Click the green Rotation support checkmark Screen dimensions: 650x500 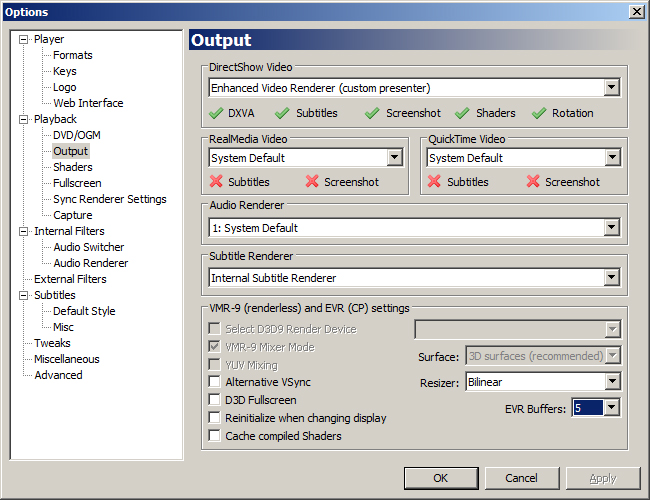[539, 113]
